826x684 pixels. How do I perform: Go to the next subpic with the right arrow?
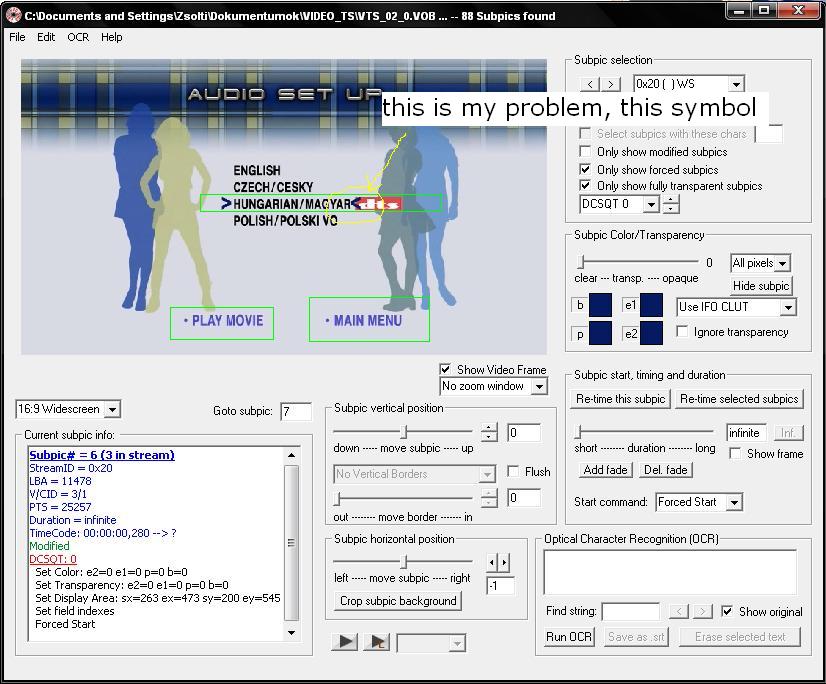[x=611, y=84]
